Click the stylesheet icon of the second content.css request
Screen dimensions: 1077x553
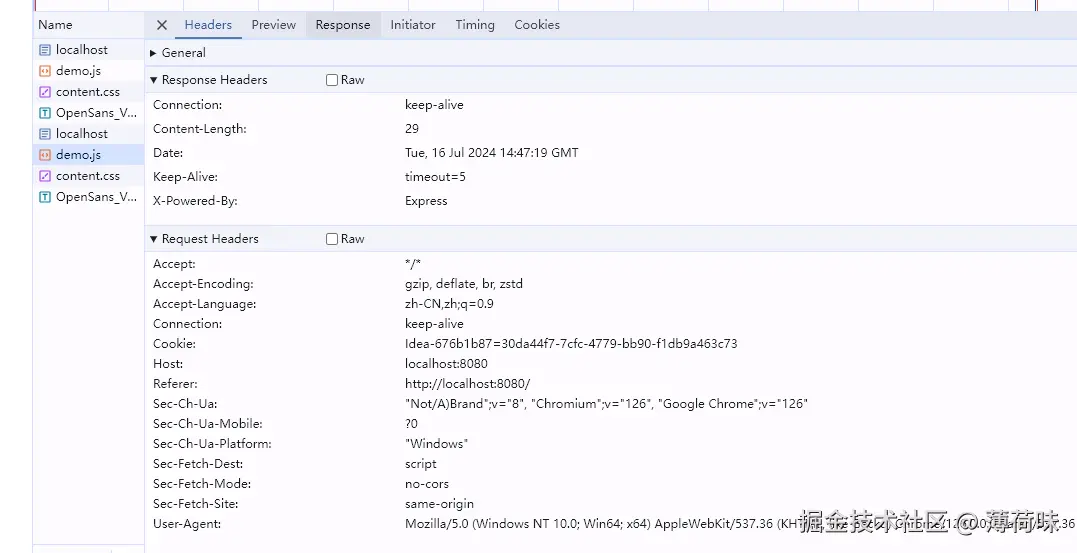[x=45, y=176]
